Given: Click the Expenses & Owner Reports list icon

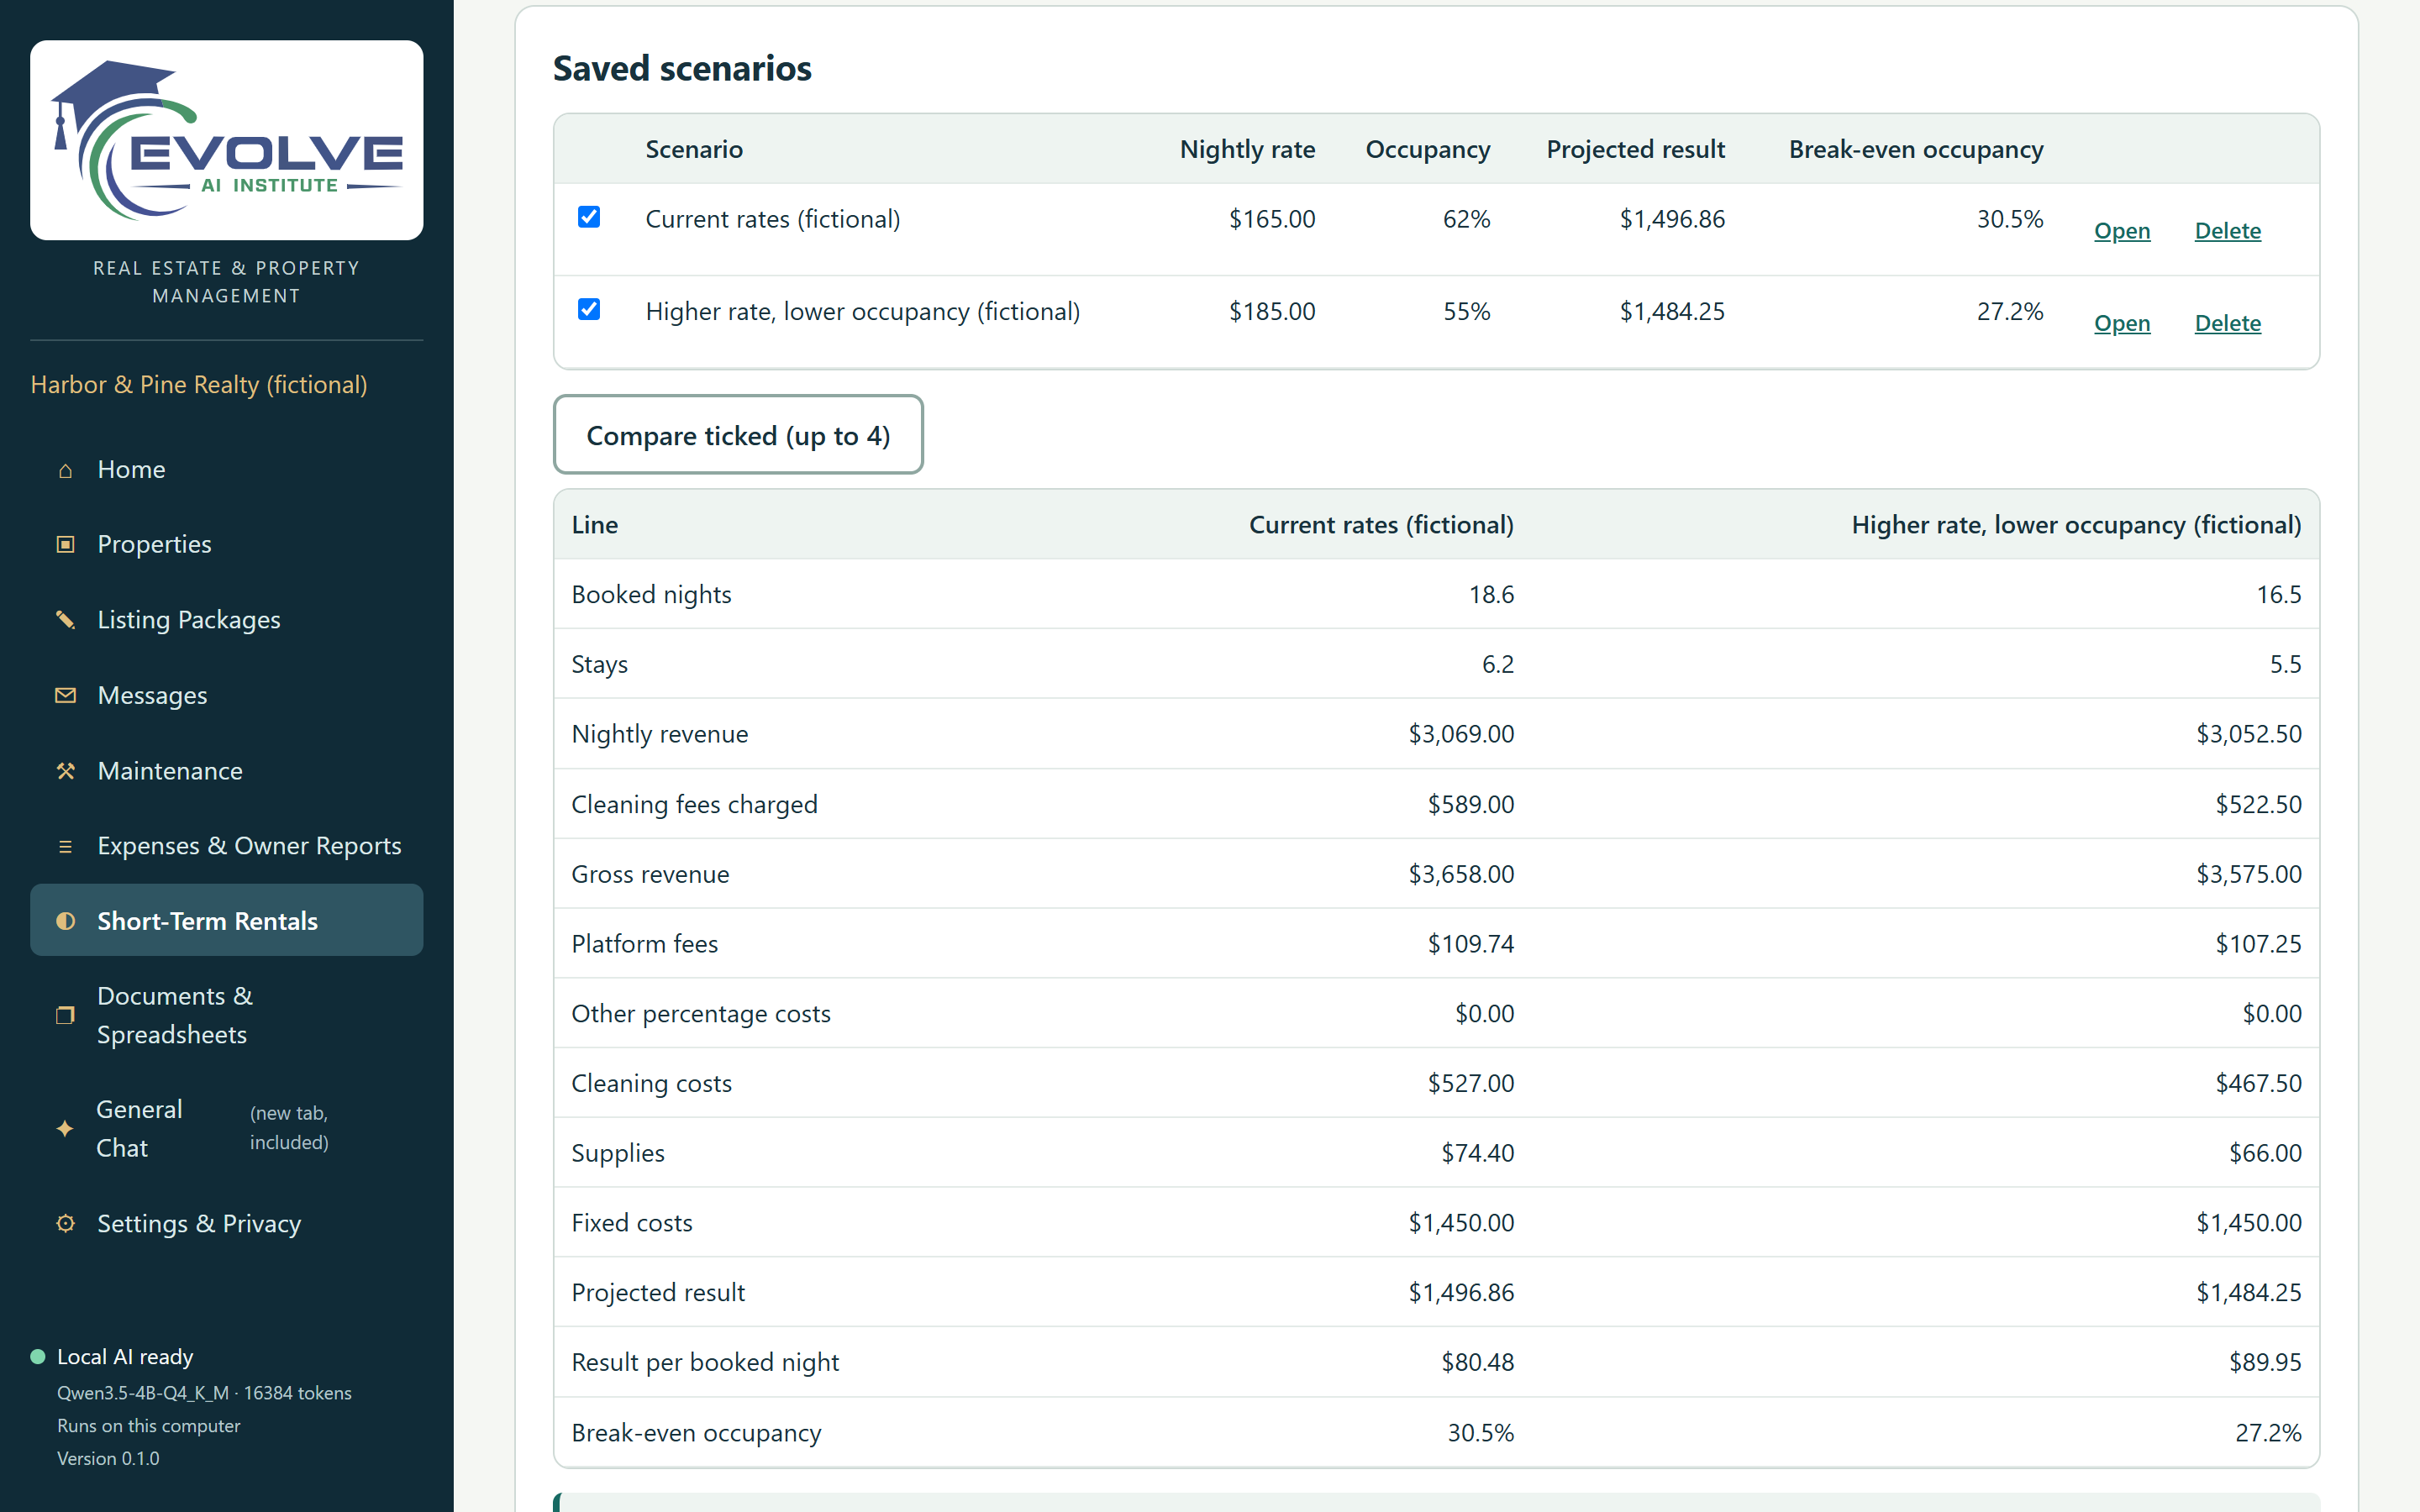Looking at the screenshot, I should tap(65, 847).
